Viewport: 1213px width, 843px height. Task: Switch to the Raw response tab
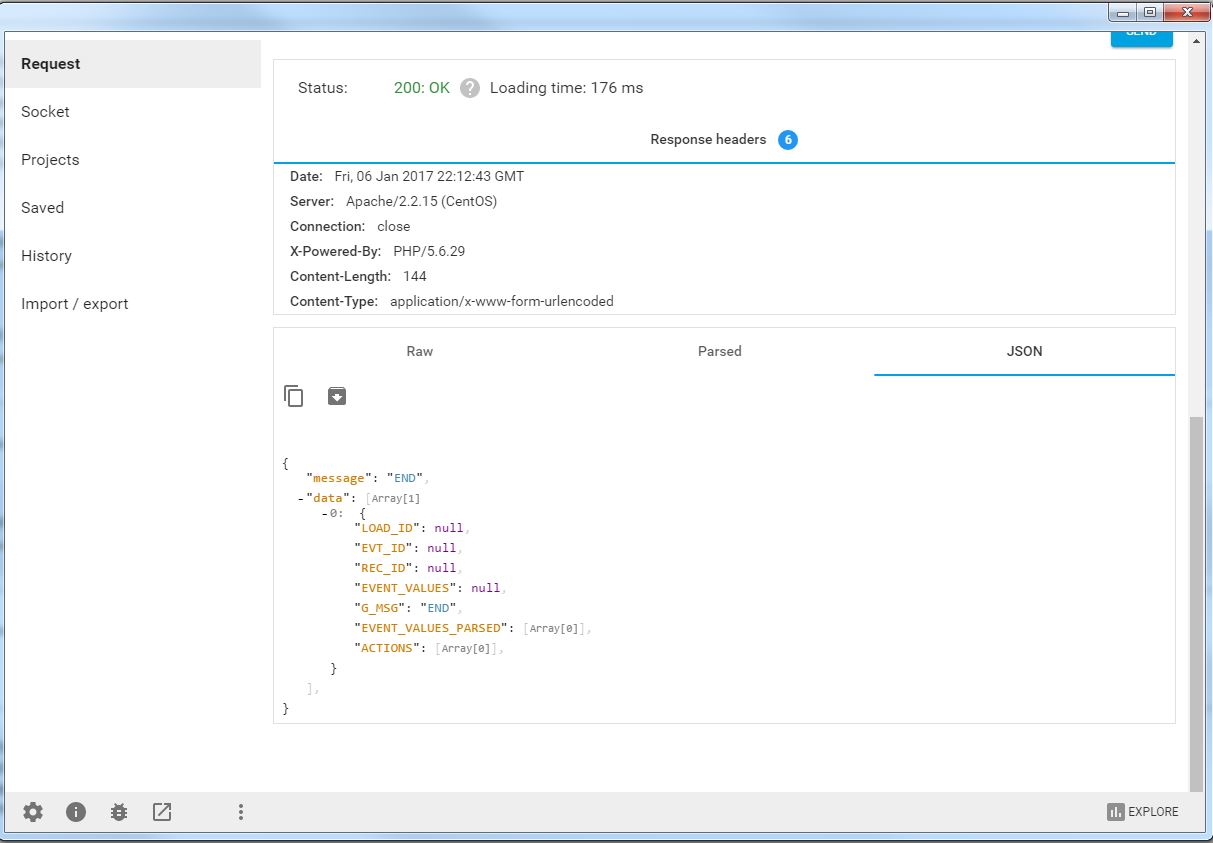click(420, 351)
